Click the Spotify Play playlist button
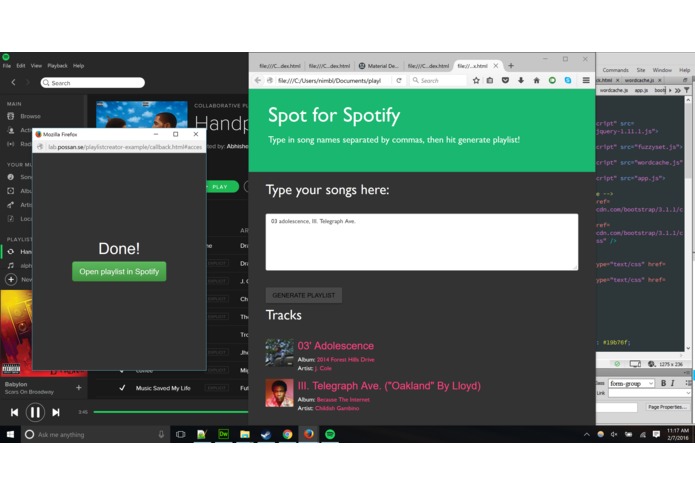This screenshot has height=494, width=695. click(x=222, y=187)
